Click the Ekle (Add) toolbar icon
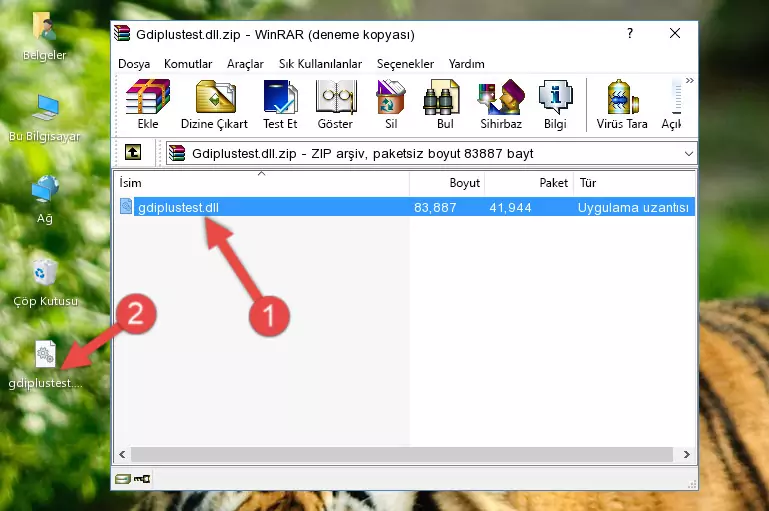The image size is (769, 511). pos(148,104)
